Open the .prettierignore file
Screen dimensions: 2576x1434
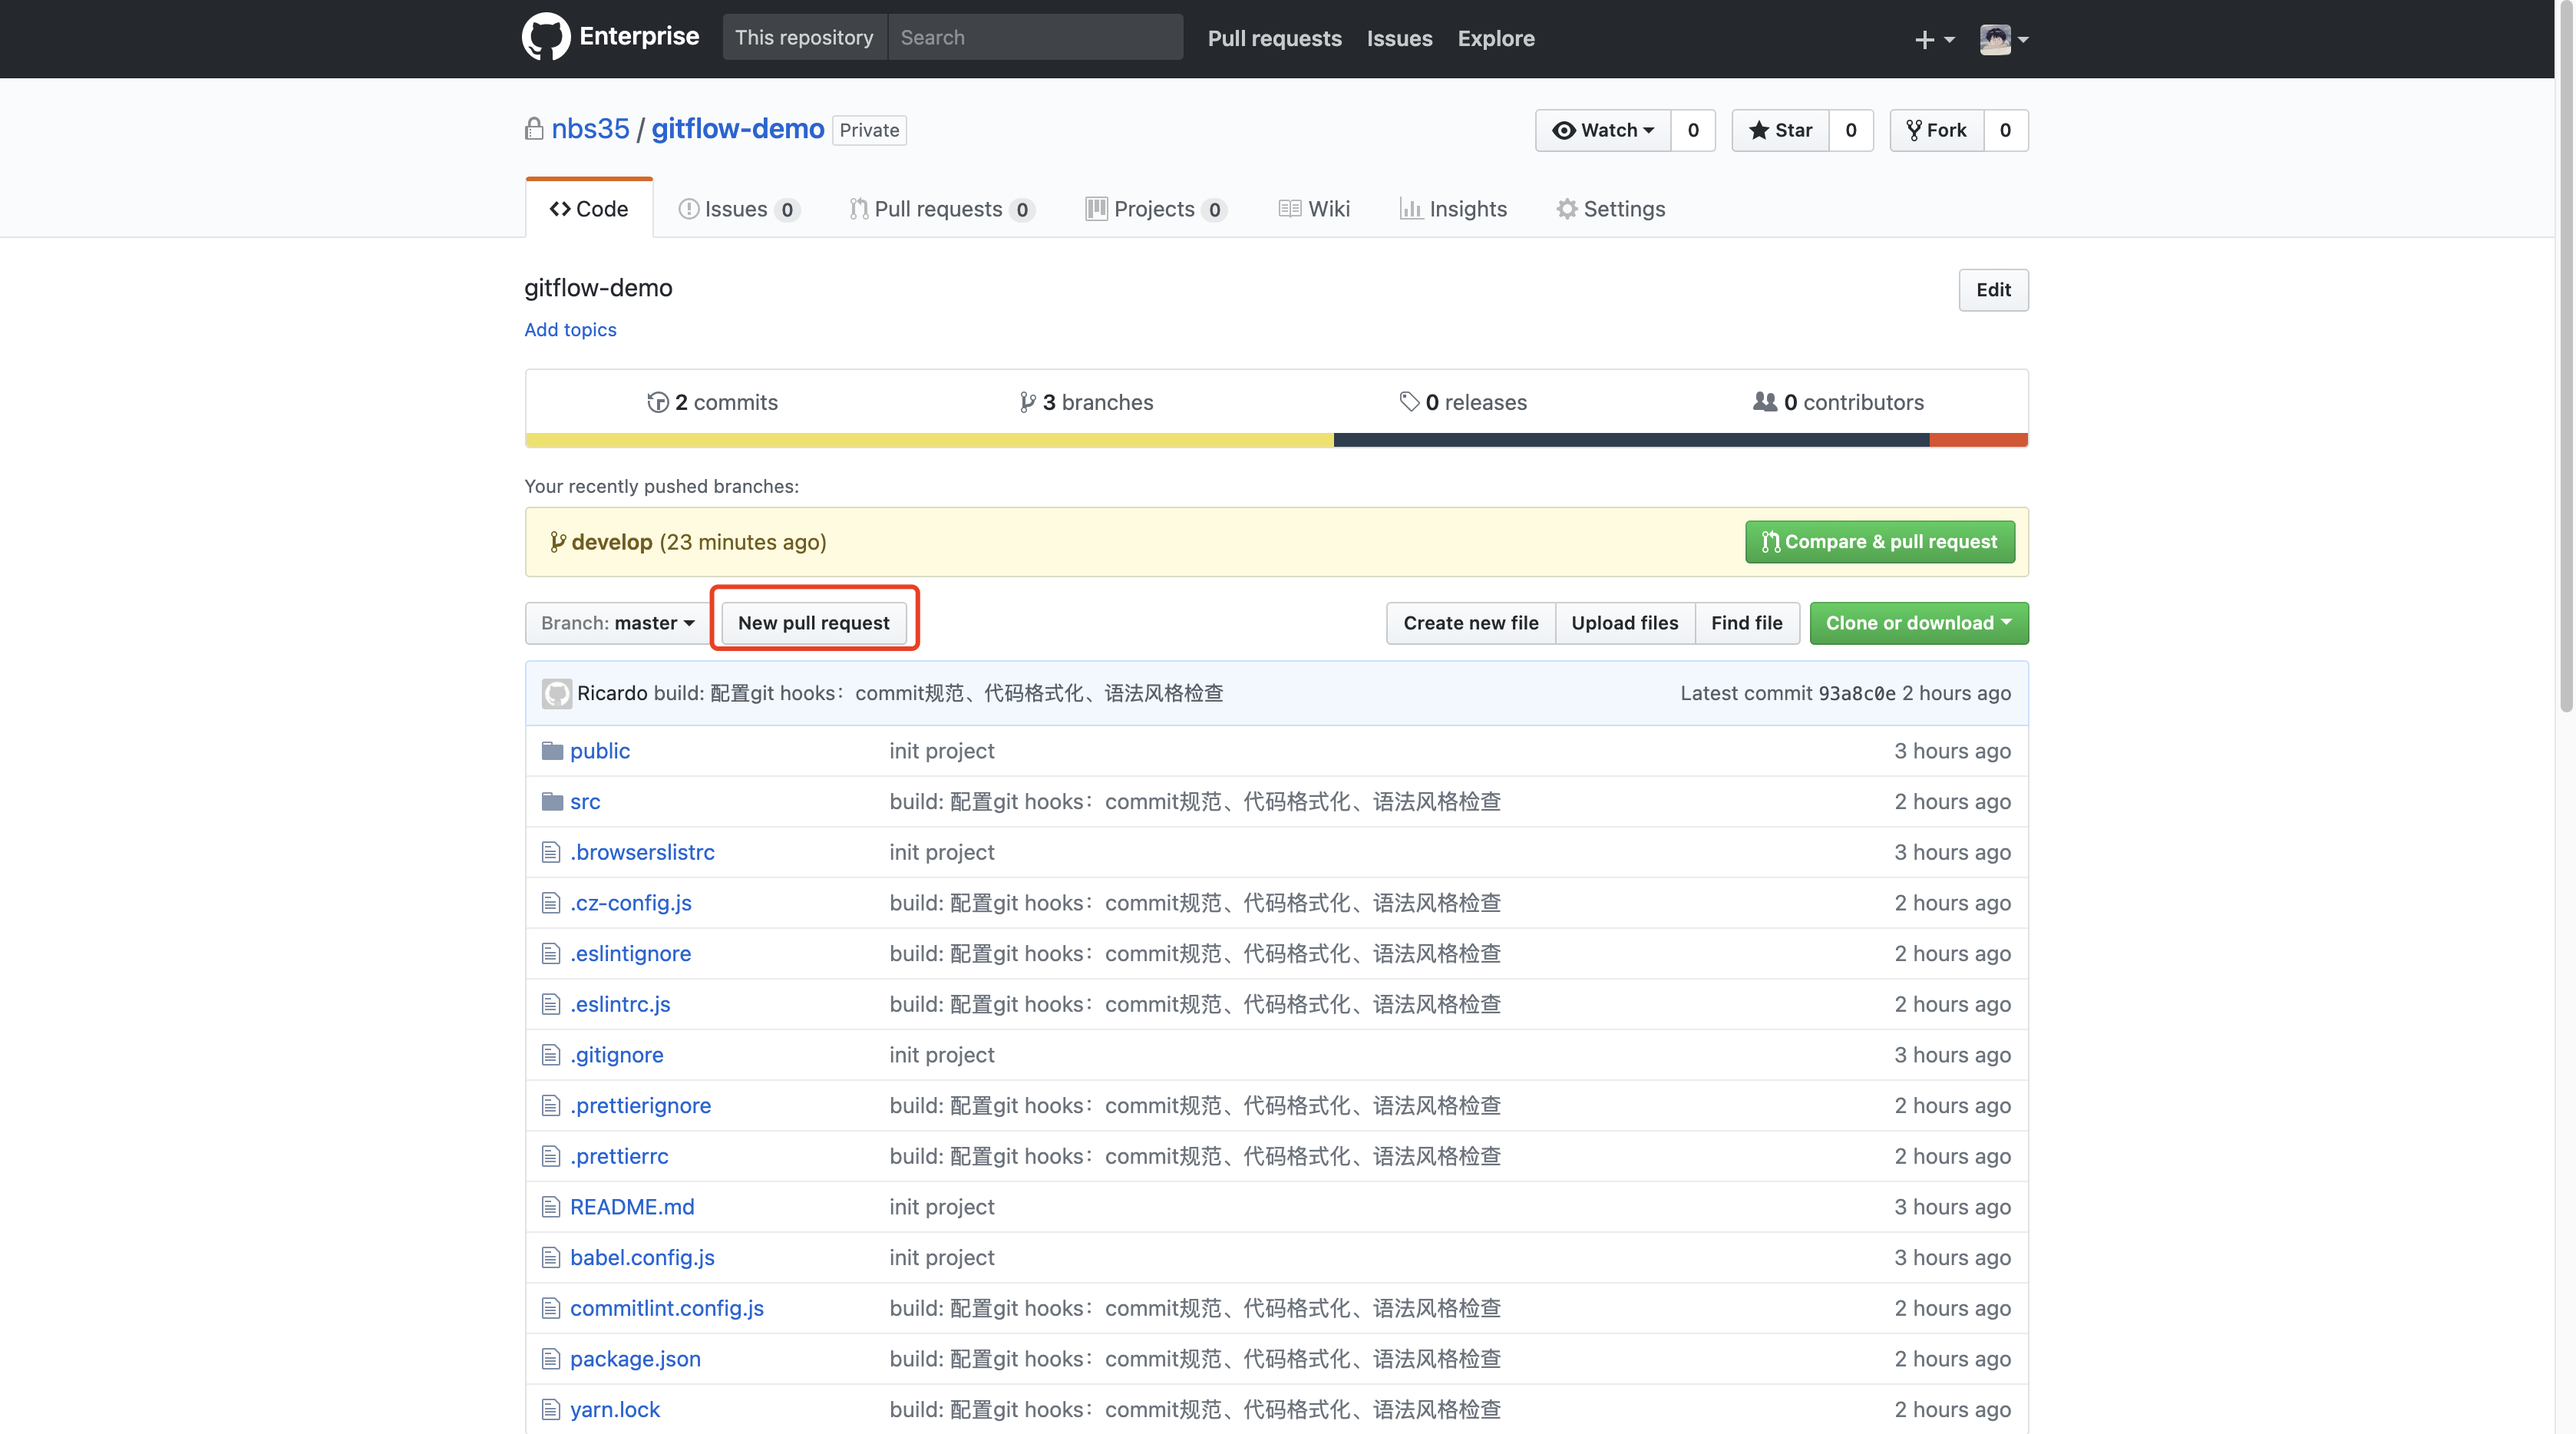click(640, 1106)
